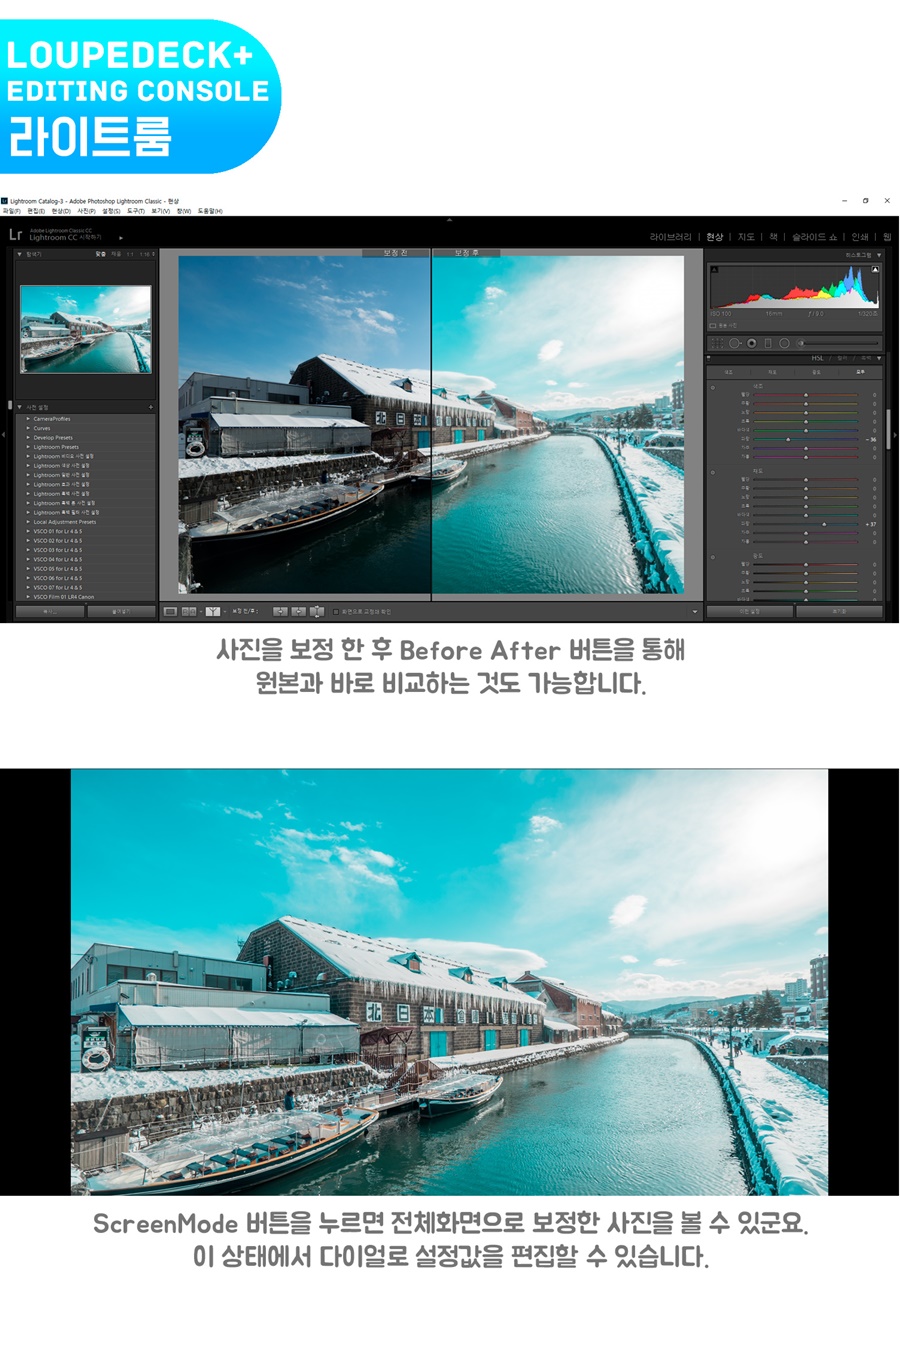Switch to the 라이브러리 module

pyautogui.click(x=670, y=237)
